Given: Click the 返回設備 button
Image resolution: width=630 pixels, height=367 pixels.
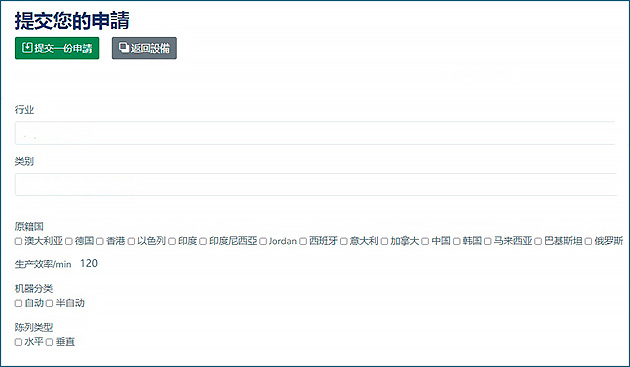Looking at the screenshot, I should [144, 48].
